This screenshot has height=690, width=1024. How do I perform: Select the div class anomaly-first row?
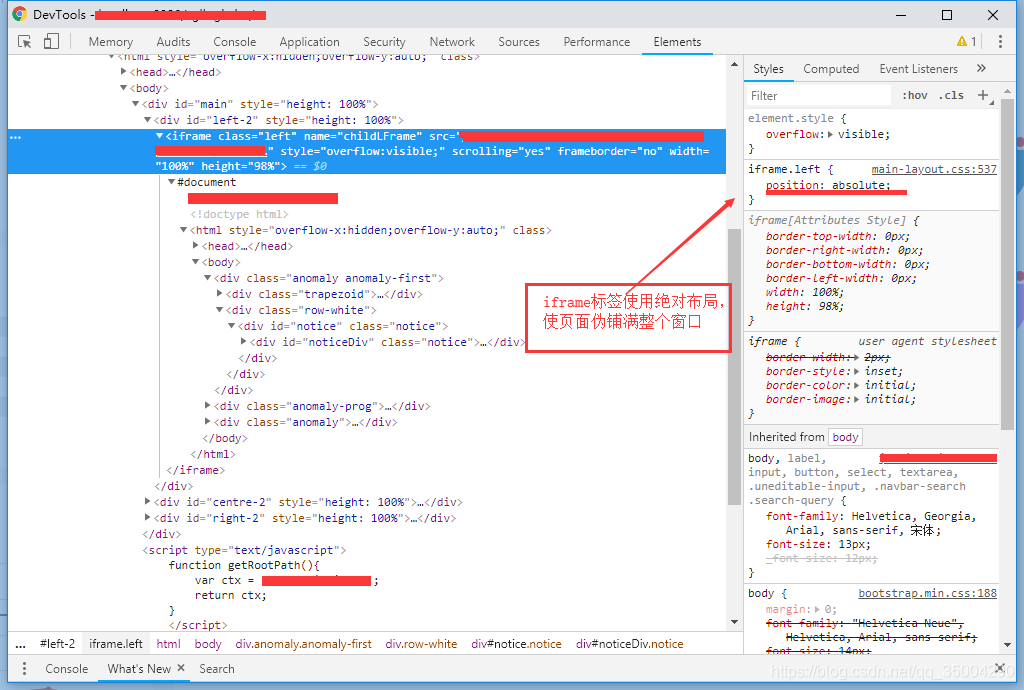click(x=328, y=278)
